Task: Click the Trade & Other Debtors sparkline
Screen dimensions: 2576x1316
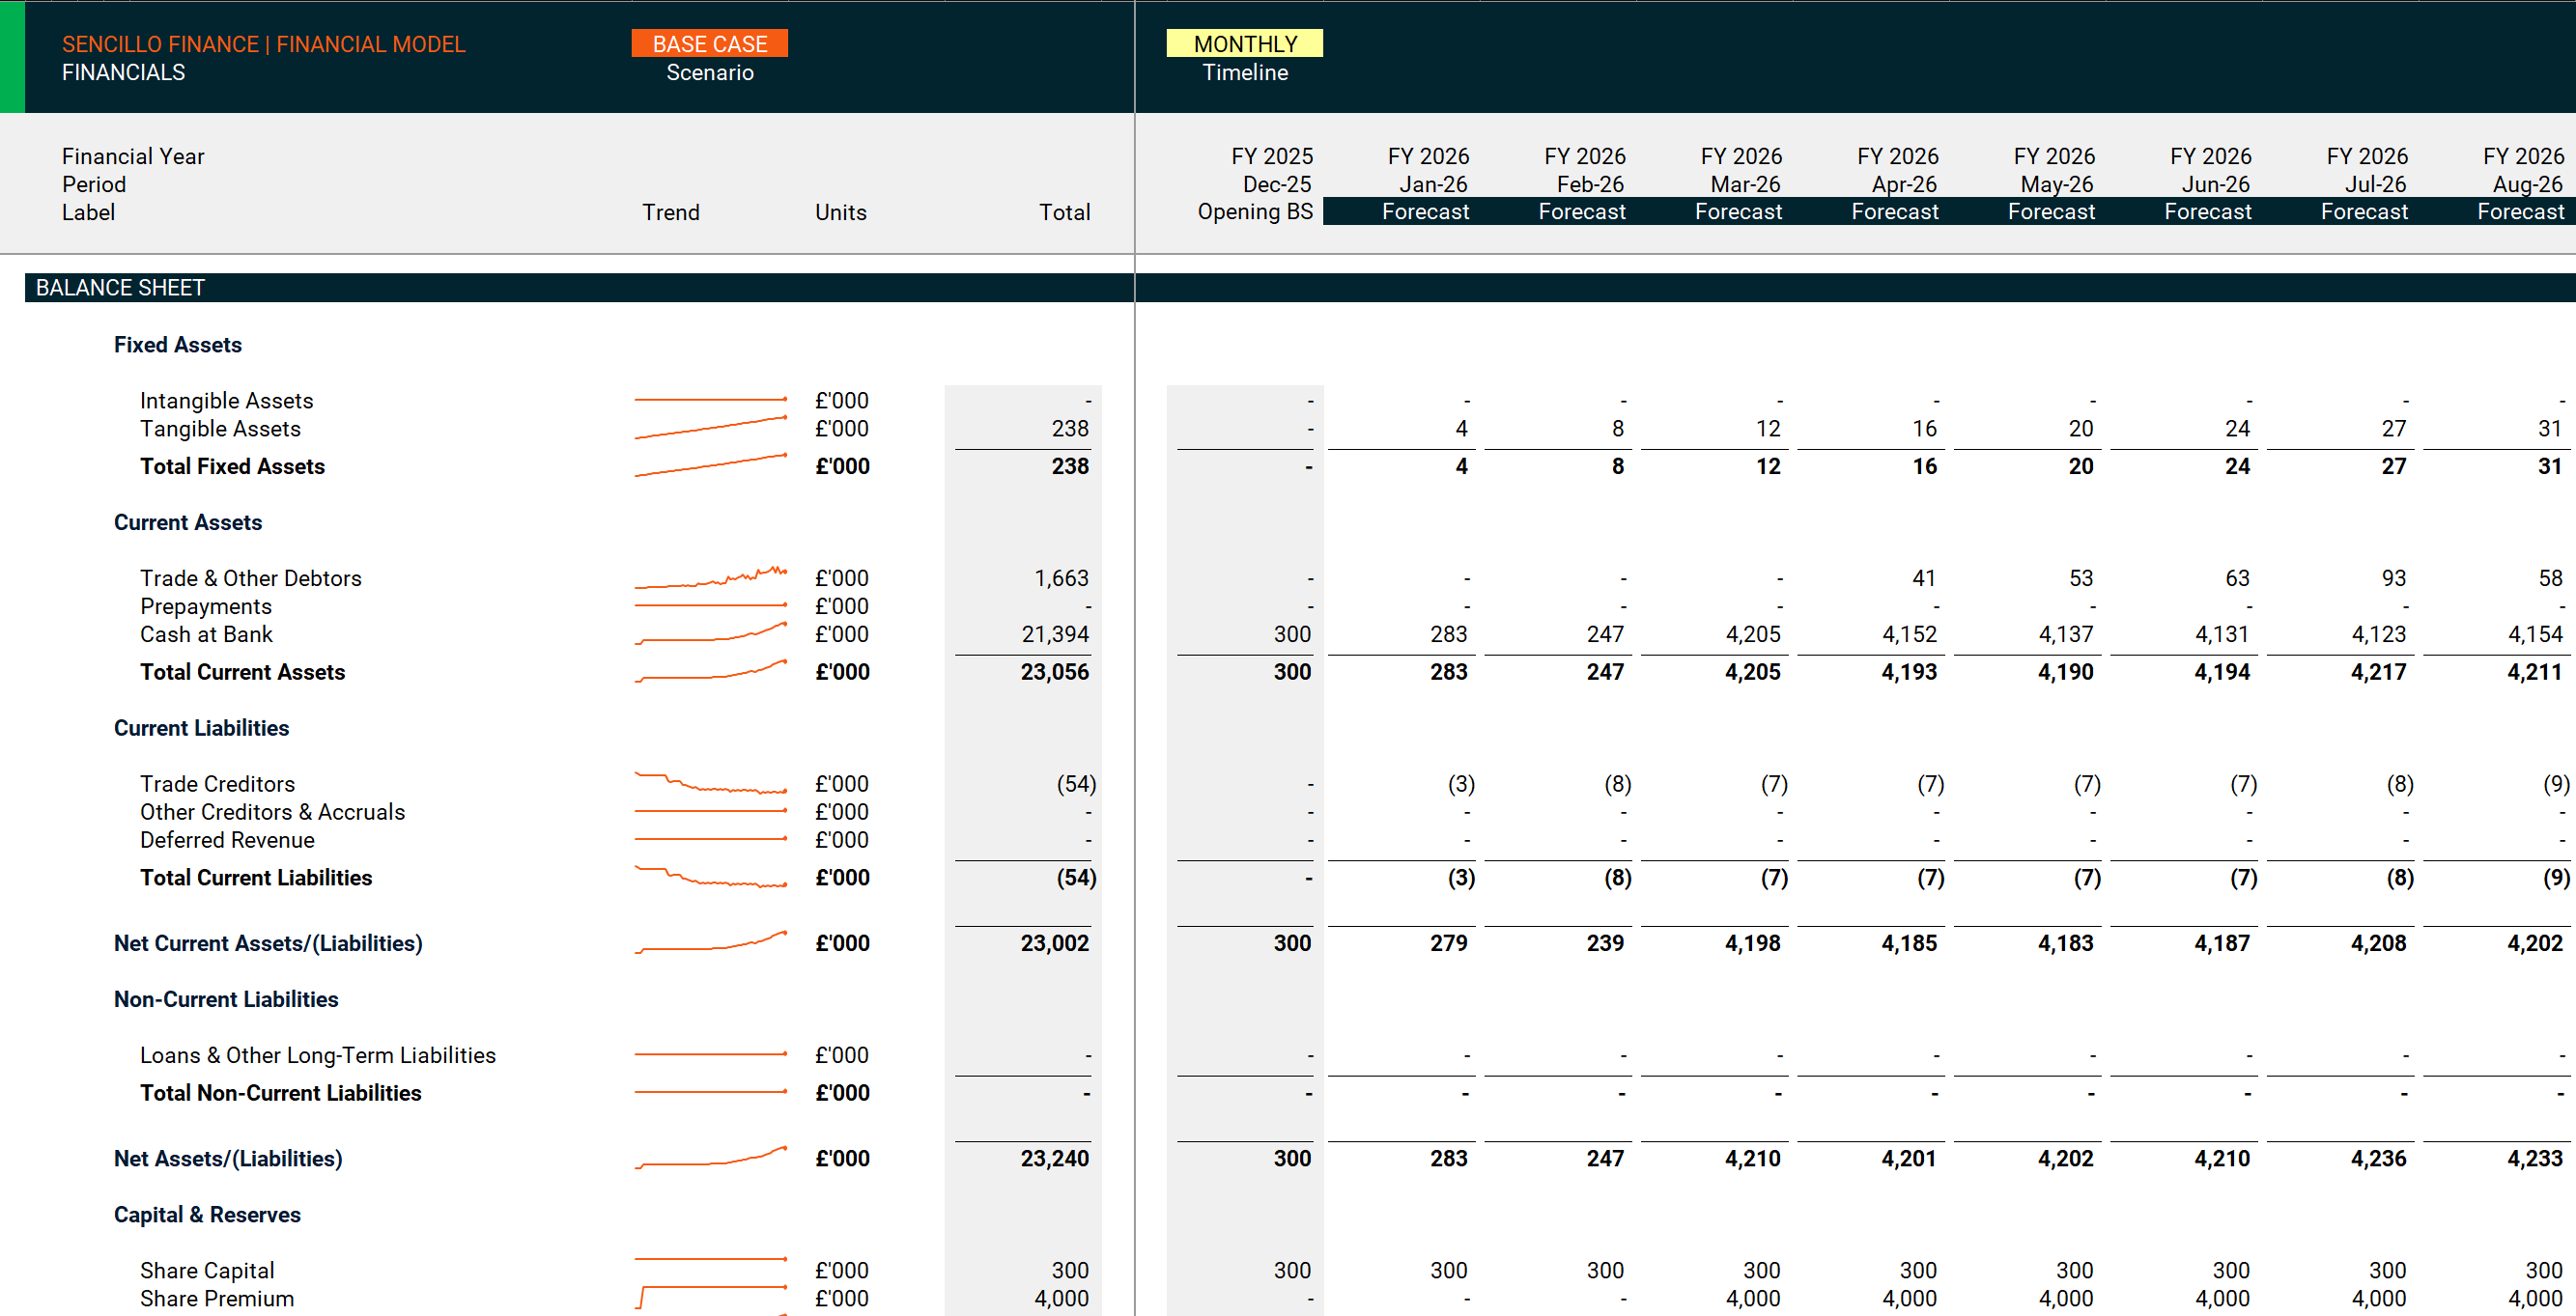Action: click(710, 578)
